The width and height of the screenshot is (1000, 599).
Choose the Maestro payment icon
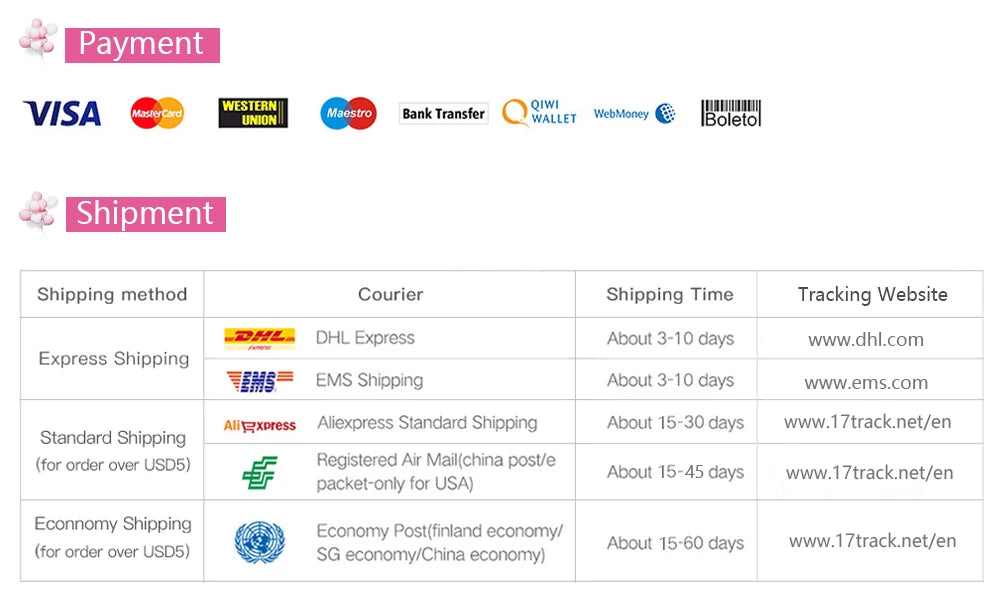coord(348,113)
